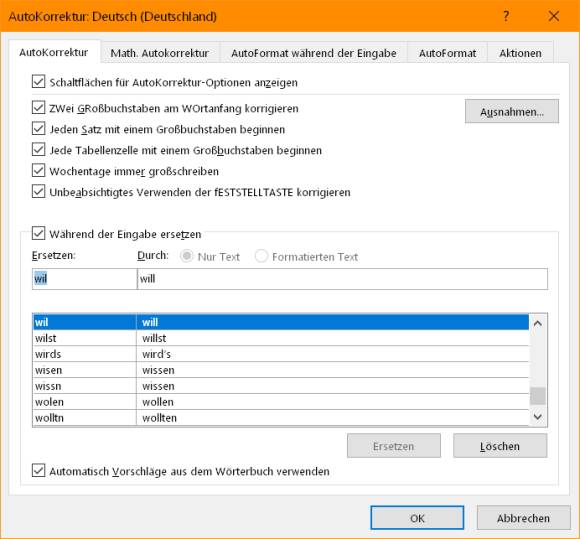This screenshot has height=539, width=580.
Task: Click the help question mark icon
Action: 506,16
